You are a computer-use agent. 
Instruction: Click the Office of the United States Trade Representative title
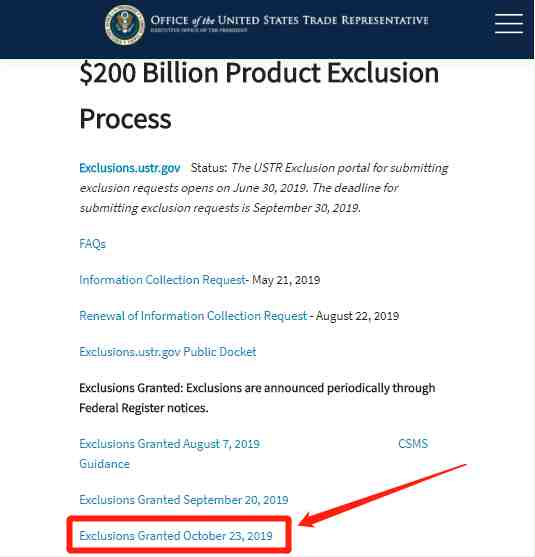(x=290, y=20)
